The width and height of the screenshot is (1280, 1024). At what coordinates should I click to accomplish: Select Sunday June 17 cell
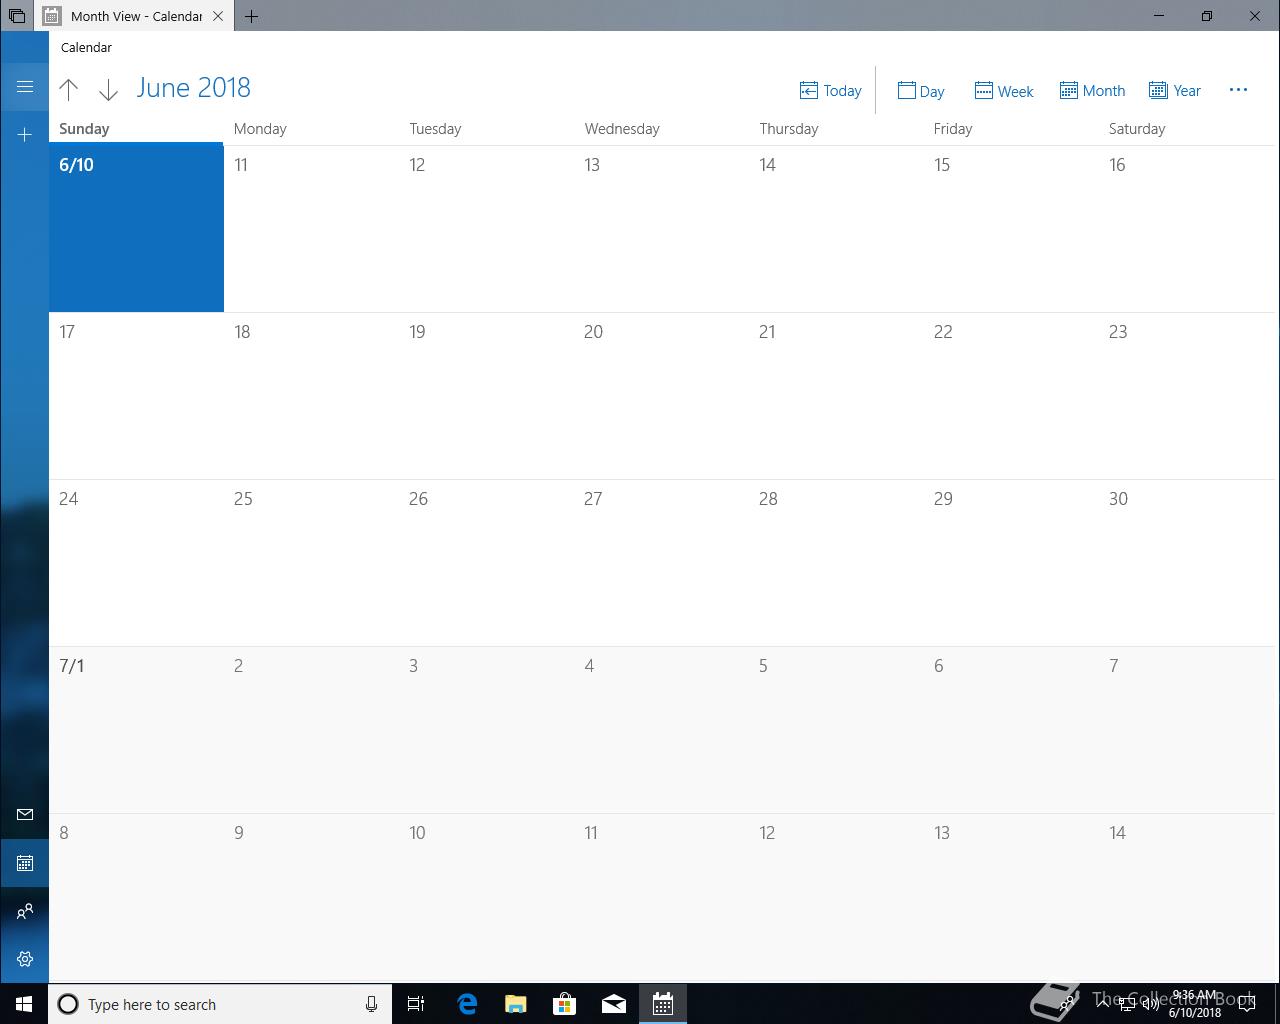click(x=136, y=396)
